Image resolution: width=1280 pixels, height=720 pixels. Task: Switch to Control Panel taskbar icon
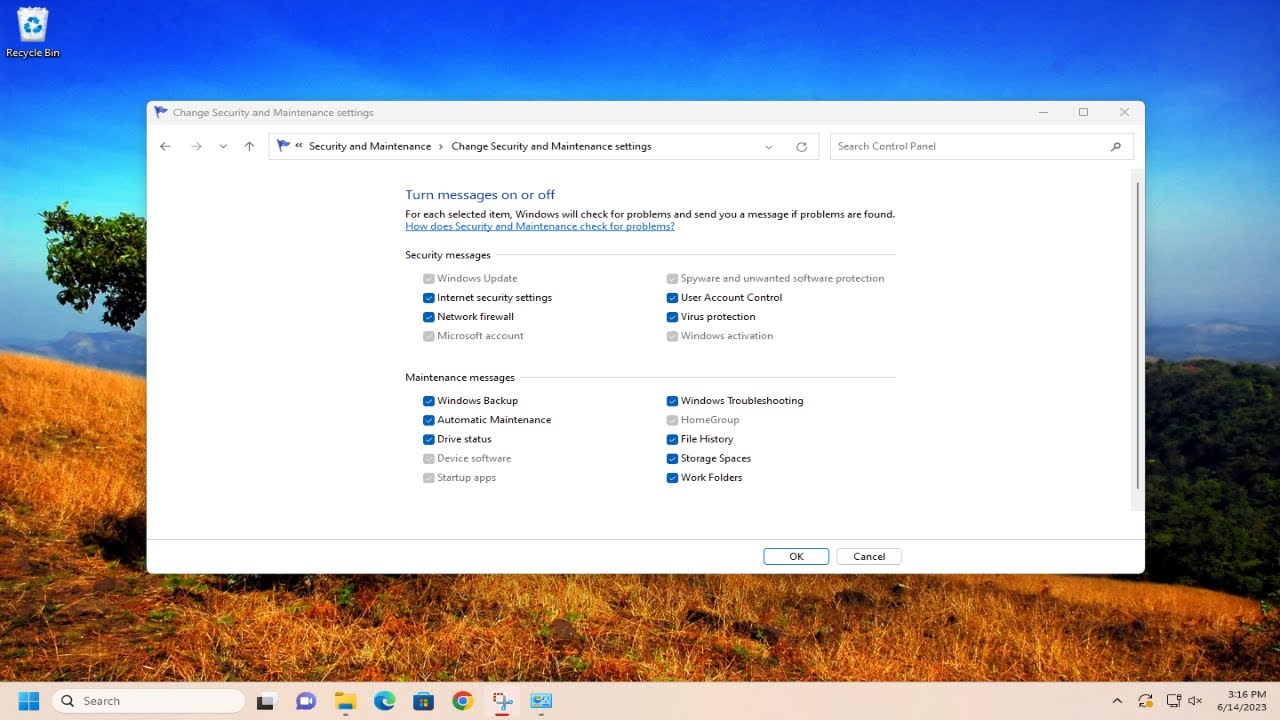[541, 701]
